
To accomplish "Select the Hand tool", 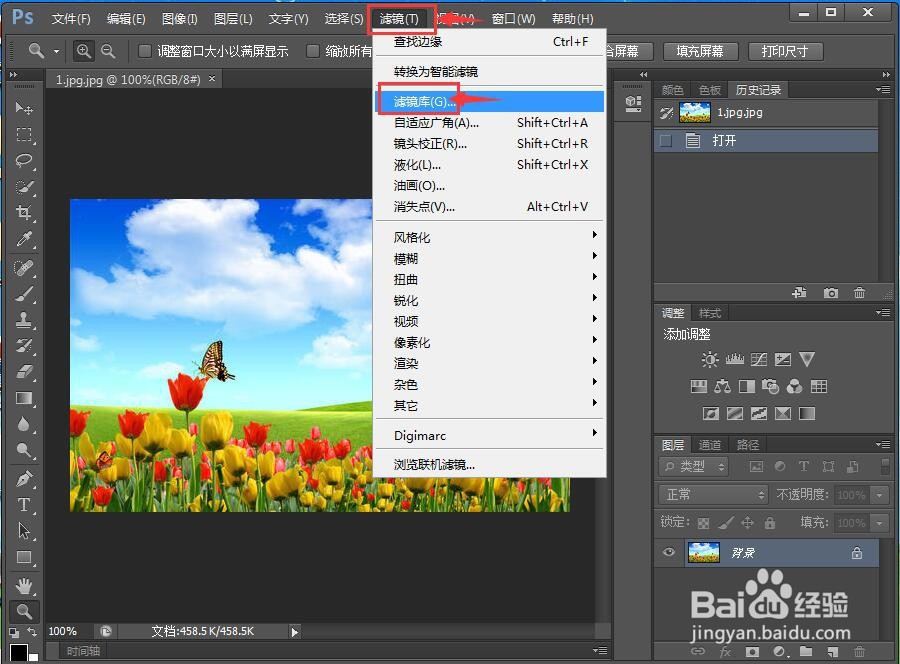I will [x=24, y=585].
